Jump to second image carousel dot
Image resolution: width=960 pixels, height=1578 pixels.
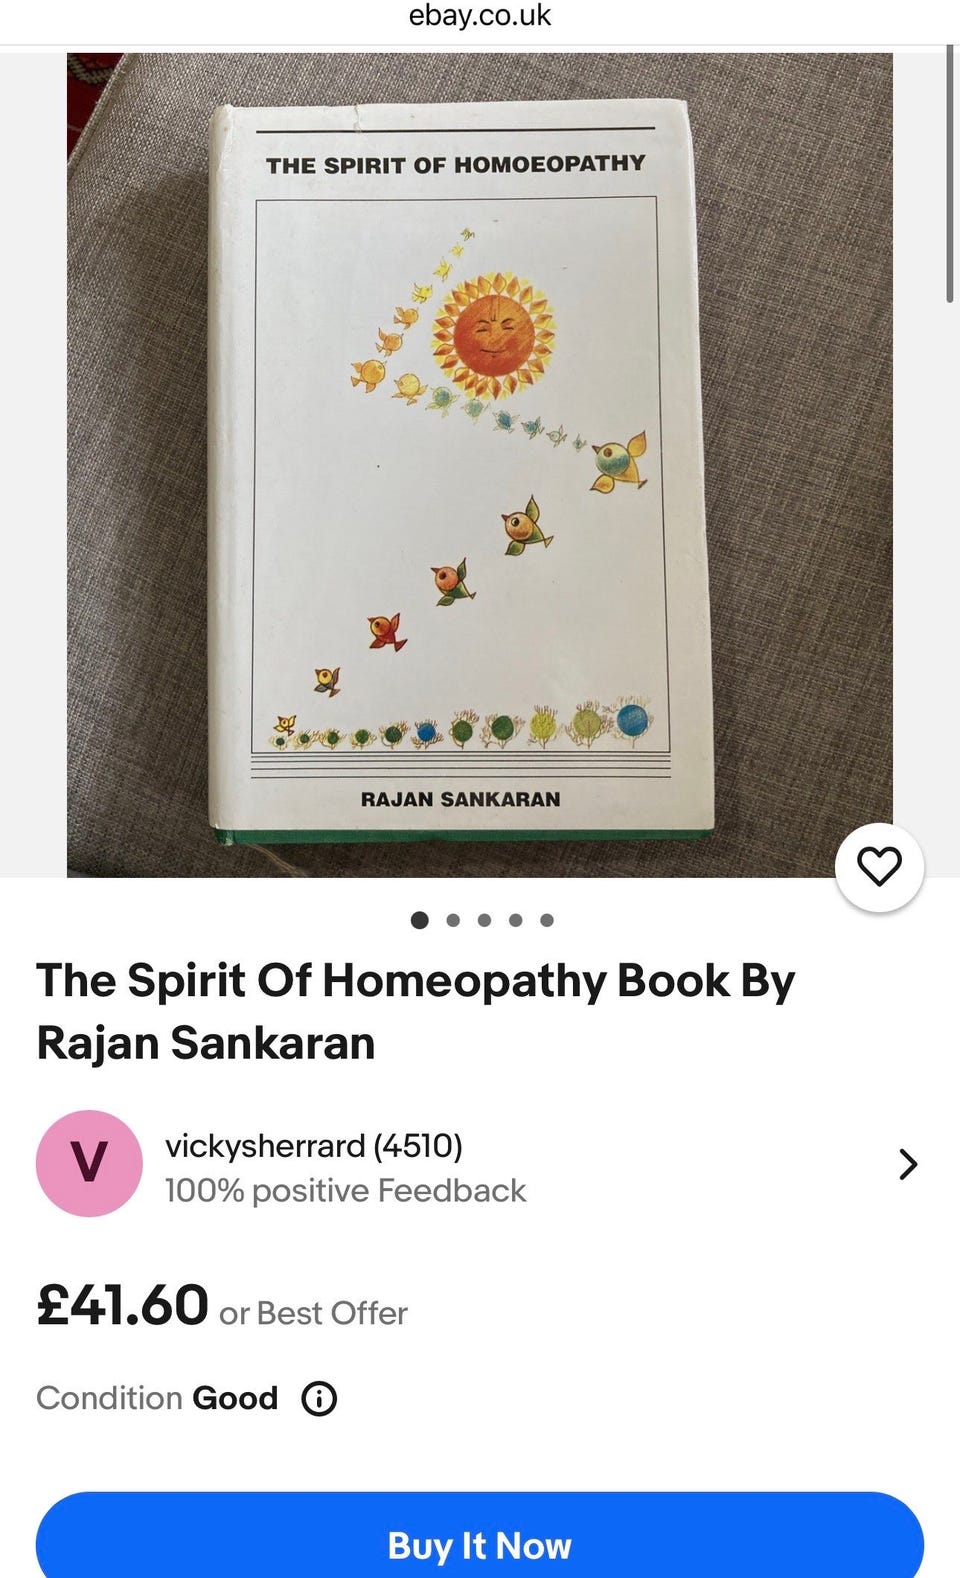pyautogui.click(x=453, y=920)
